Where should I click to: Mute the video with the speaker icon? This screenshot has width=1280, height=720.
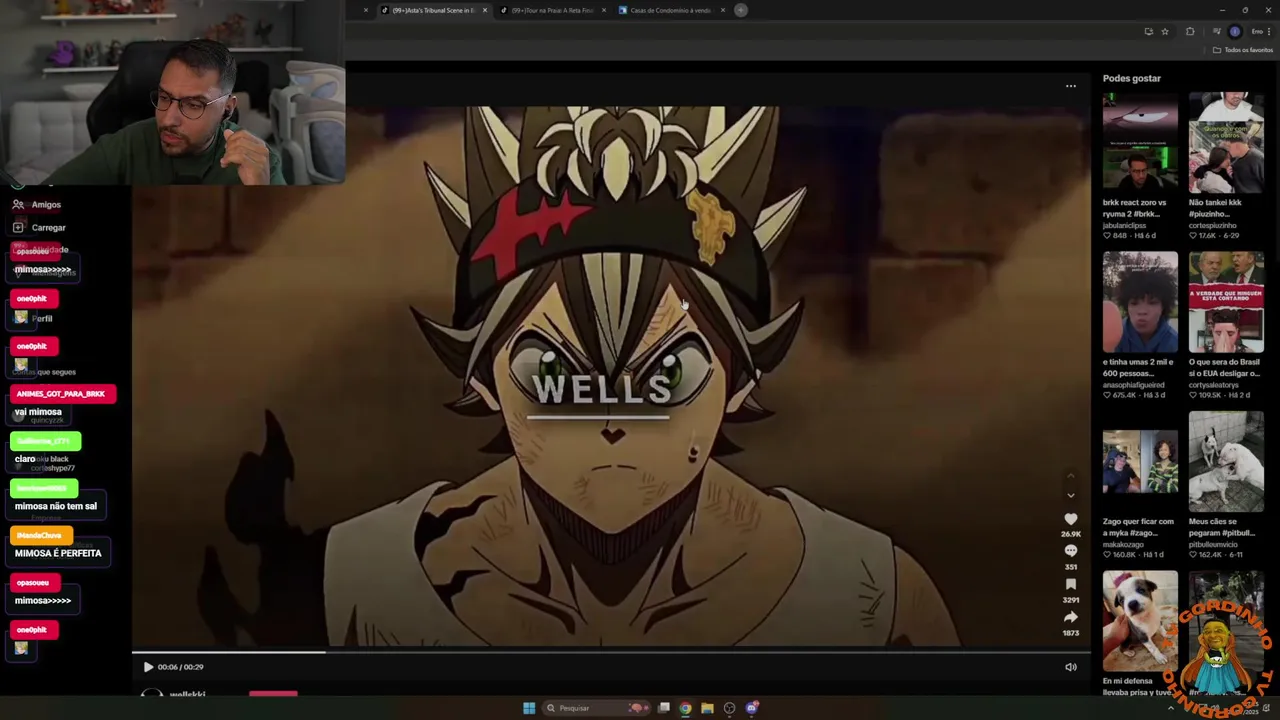(1071, 667)
